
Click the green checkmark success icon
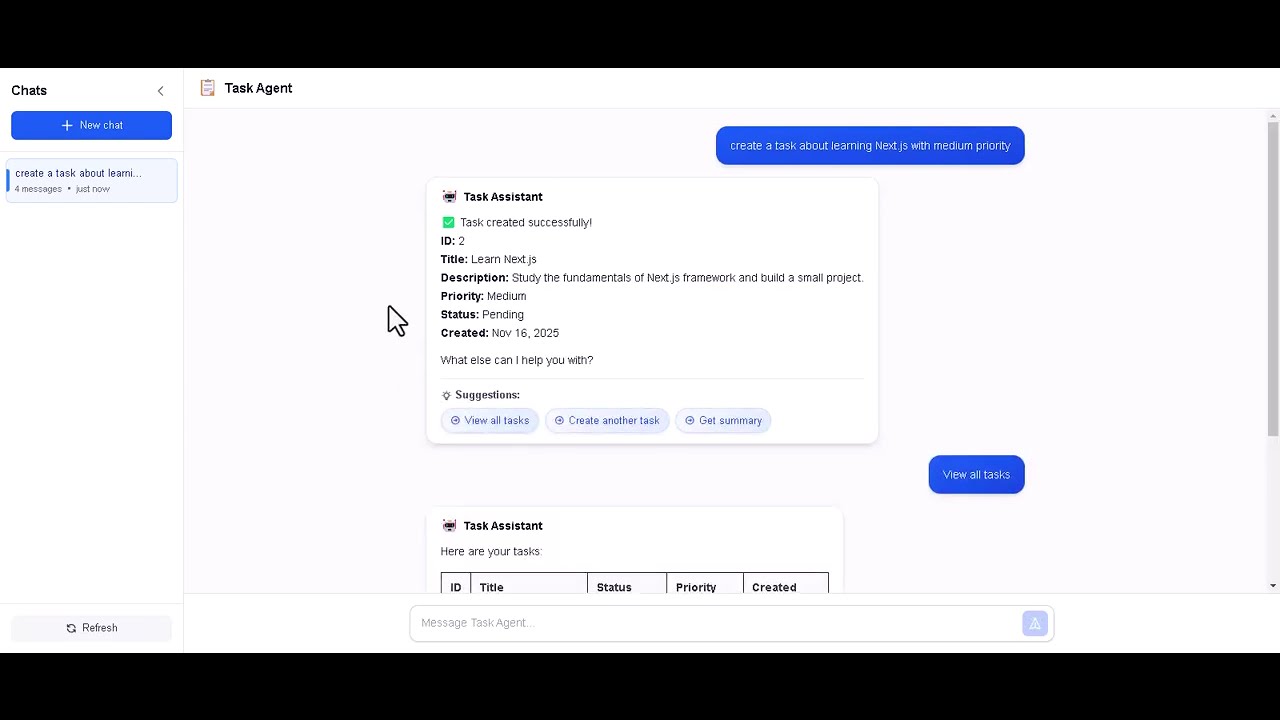(x=448, y=222)
